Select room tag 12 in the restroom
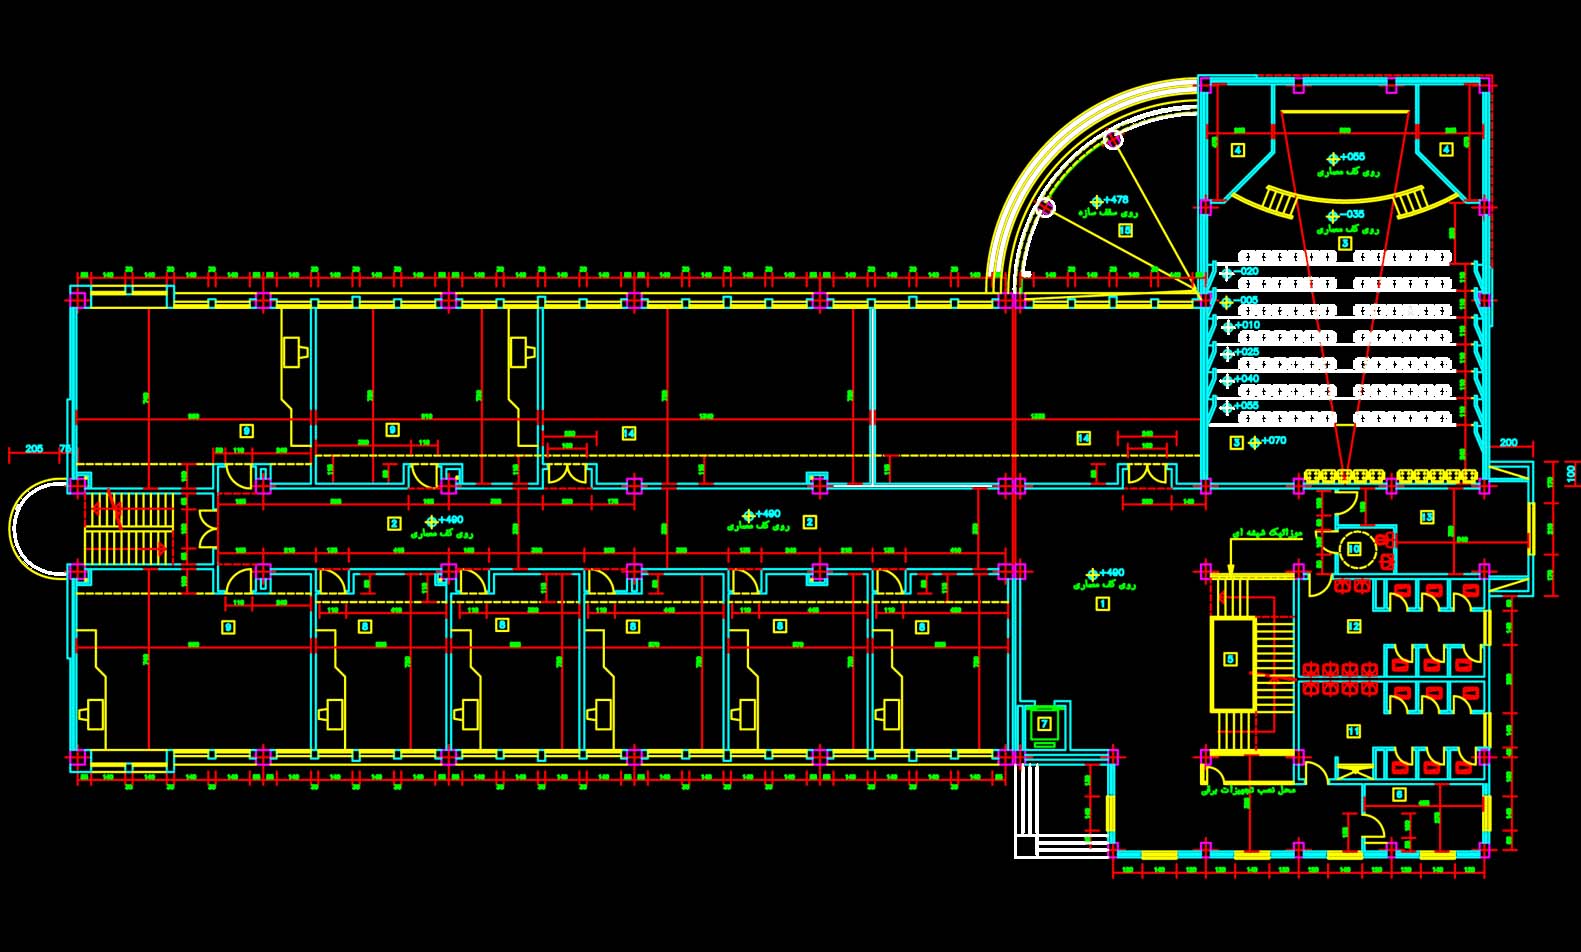Screen dimensions: 1581x952 1354,626
